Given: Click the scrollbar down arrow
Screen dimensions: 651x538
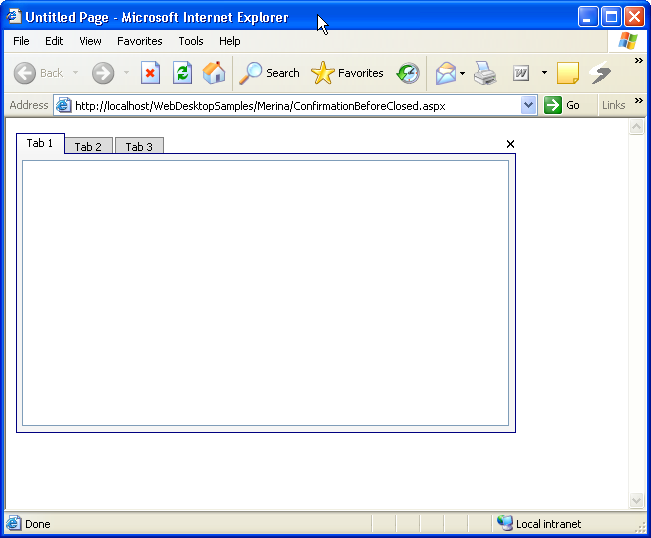Looking at the screenshot, I should [637, 500].
